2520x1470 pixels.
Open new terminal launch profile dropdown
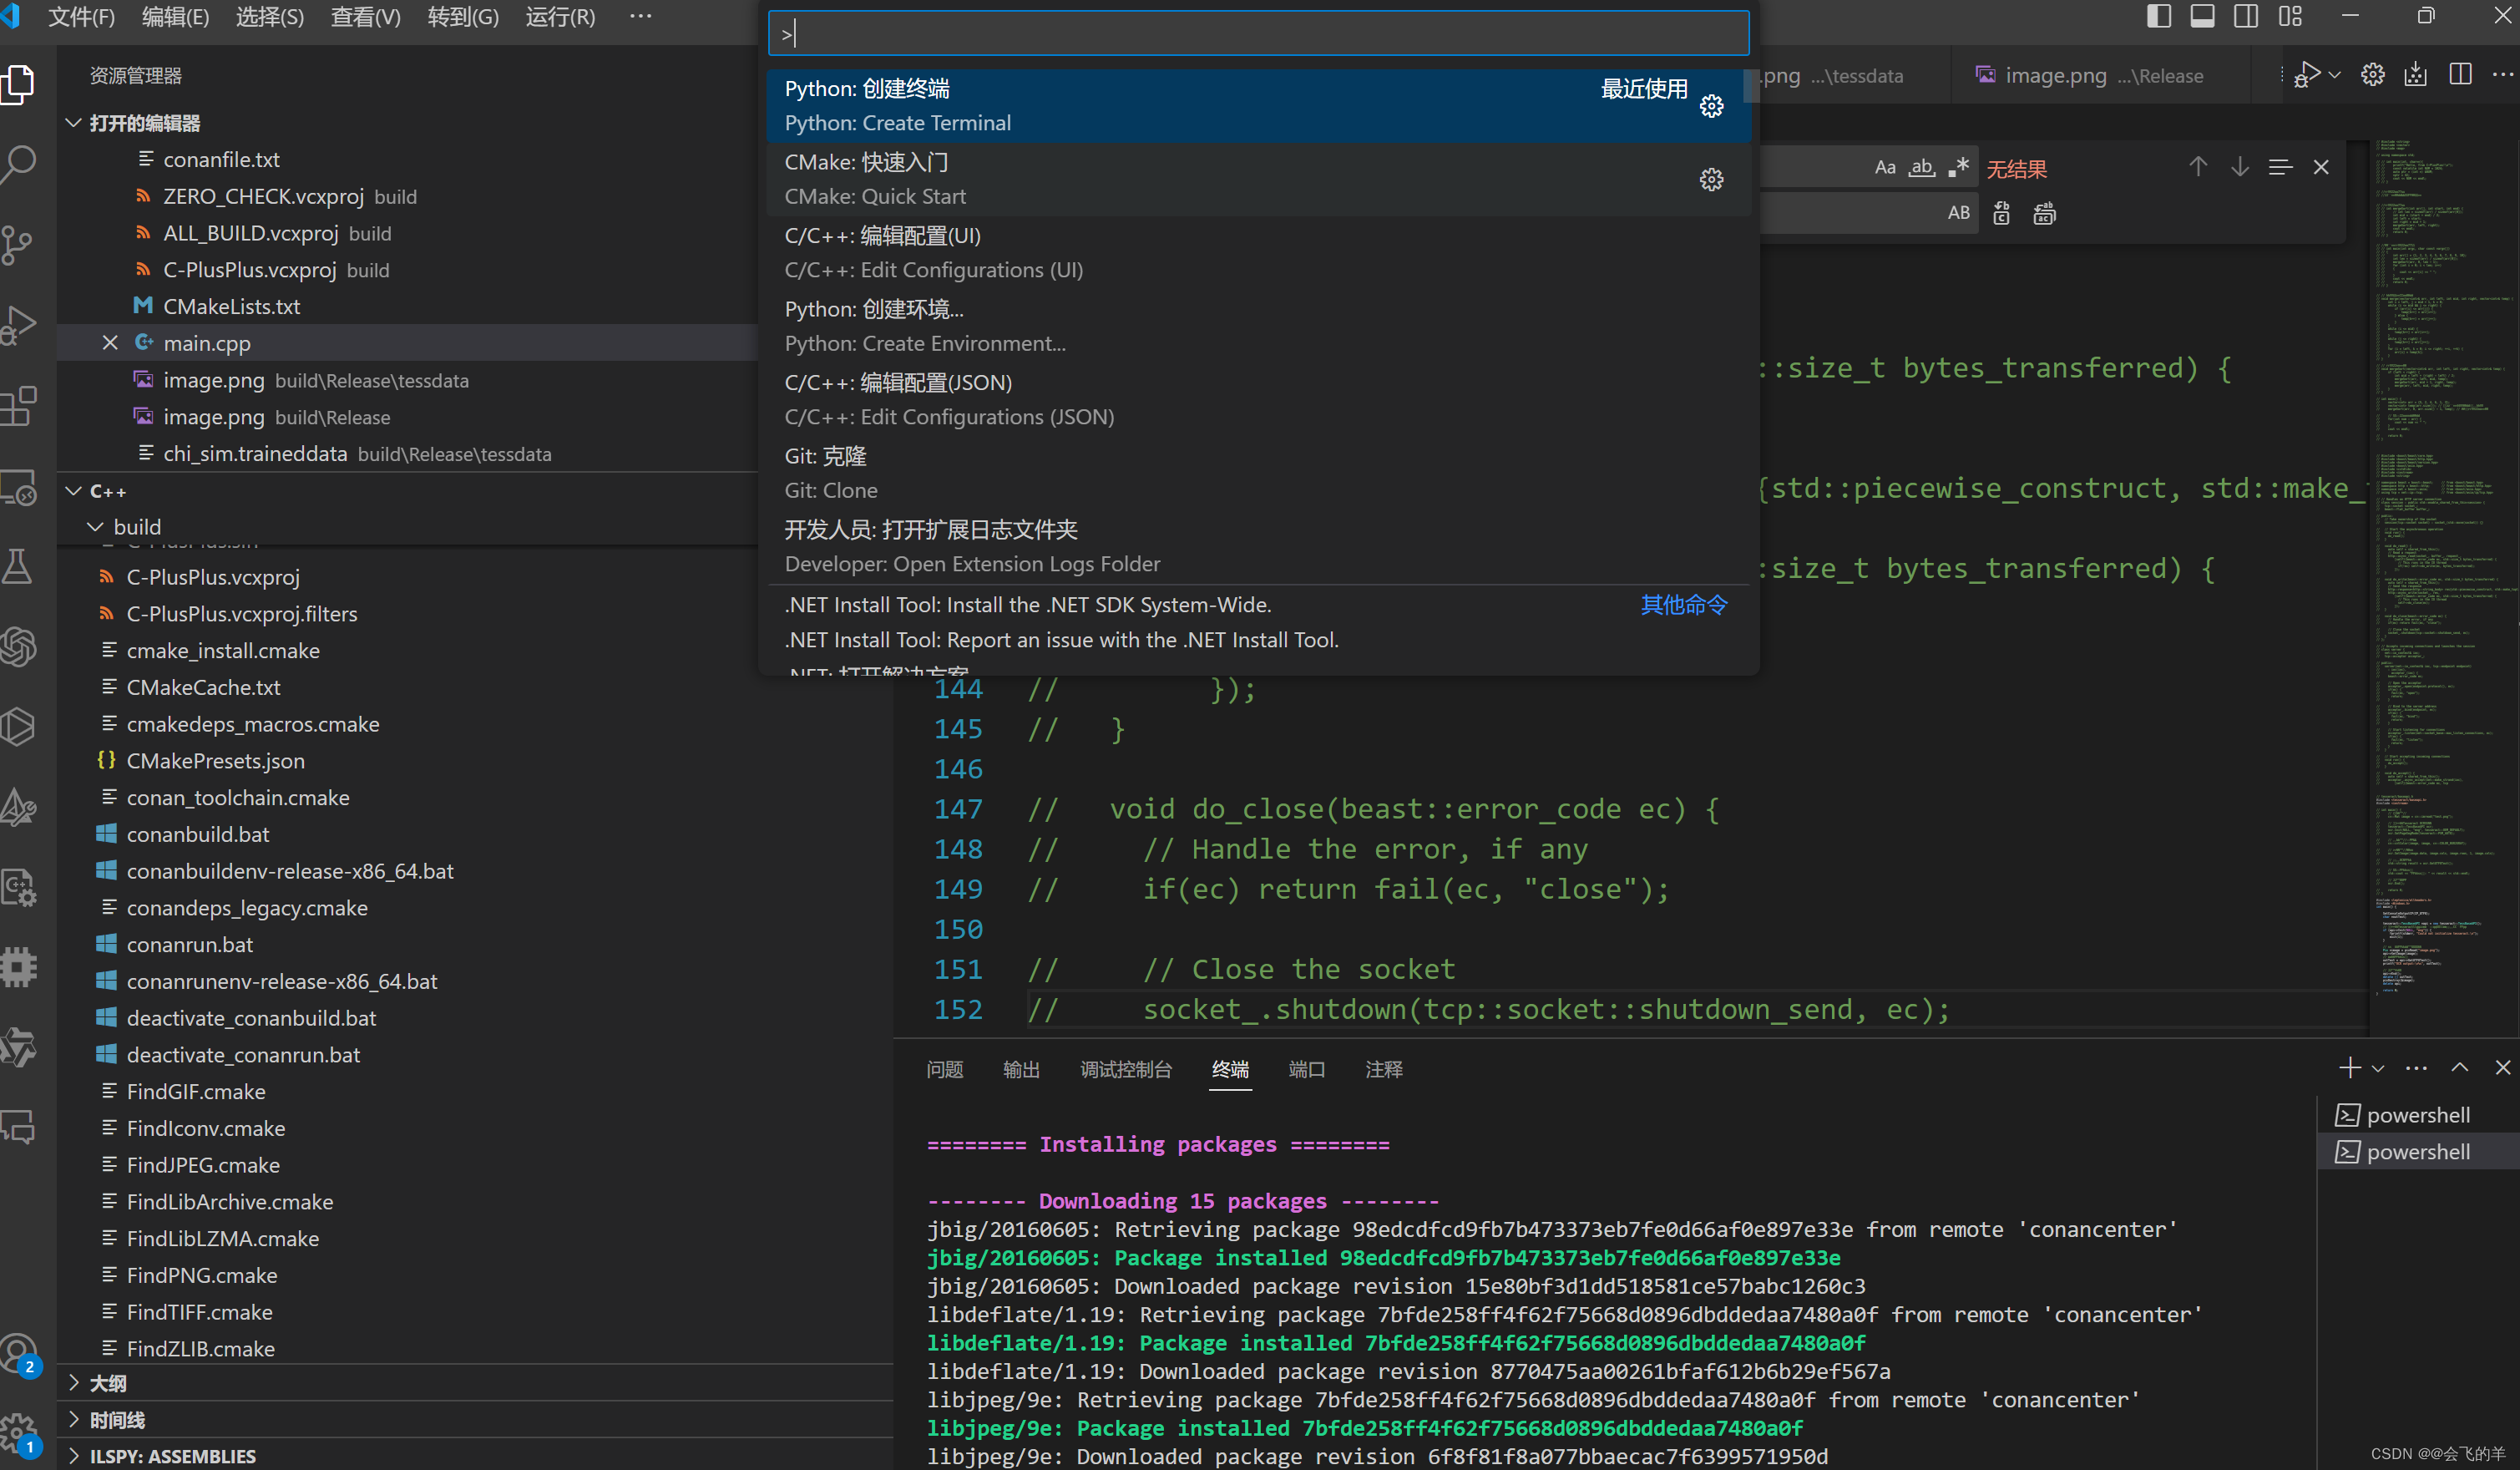click(x=2379, y=1069)
